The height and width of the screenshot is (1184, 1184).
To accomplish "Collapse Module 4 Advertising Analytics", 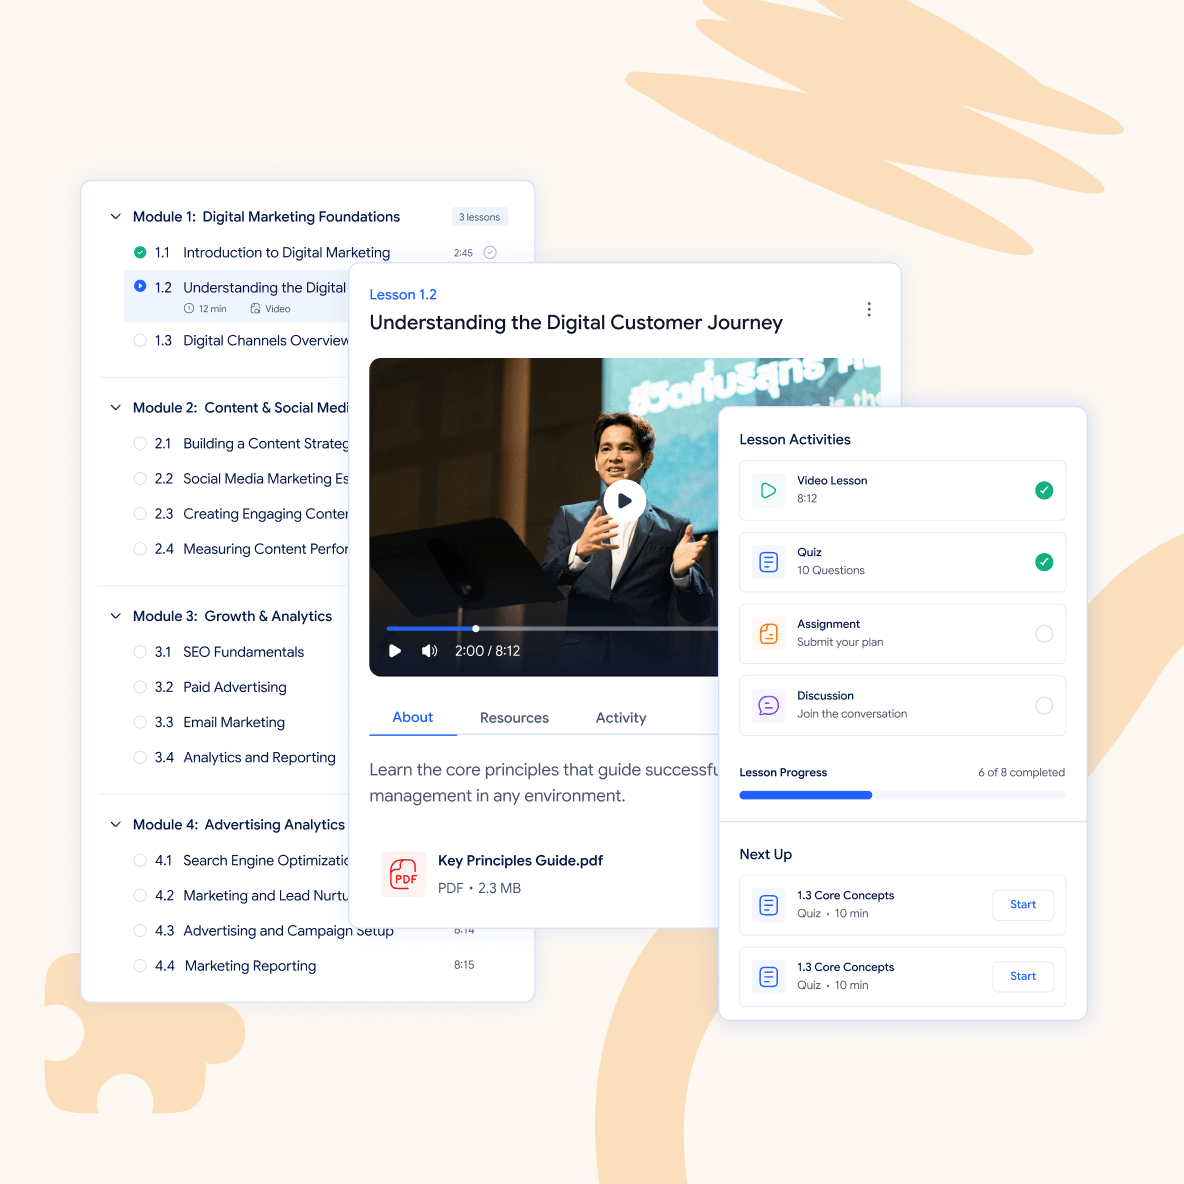I will pos(116,825).
